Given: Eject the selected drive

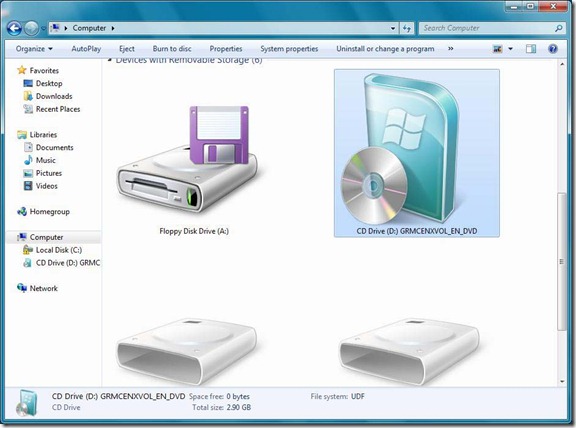Looking at the screenshot, I should pos(127,48).
